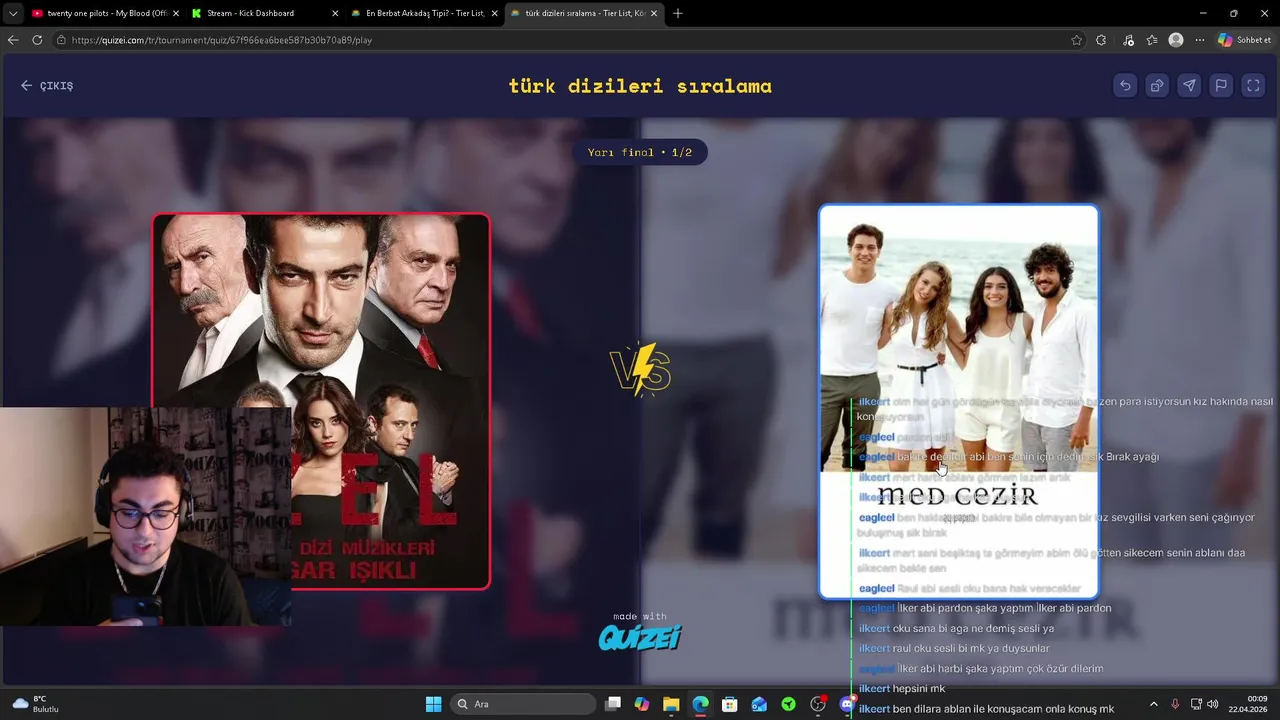Open the weather widget showing 8°C

click(x=37, y=704)
